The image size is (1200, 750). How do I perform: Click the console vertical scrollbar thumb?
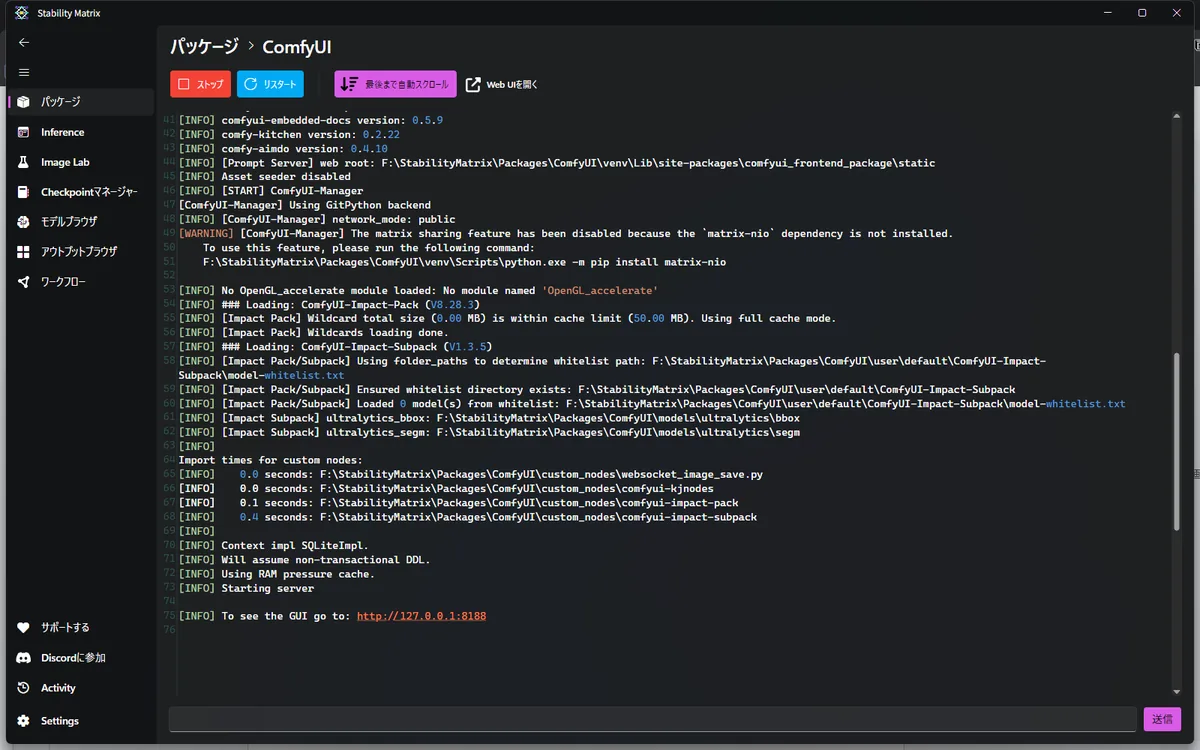[1177, 440]
